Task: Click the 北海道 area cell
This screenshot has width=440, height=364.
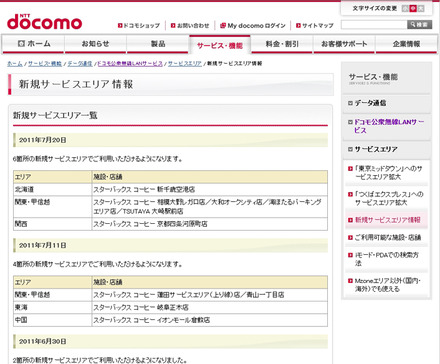Action: 52,189
